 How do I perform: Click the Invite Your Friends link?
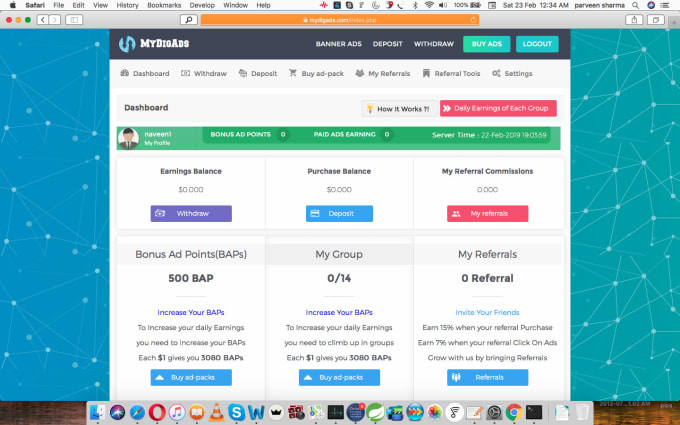(487, 312)
